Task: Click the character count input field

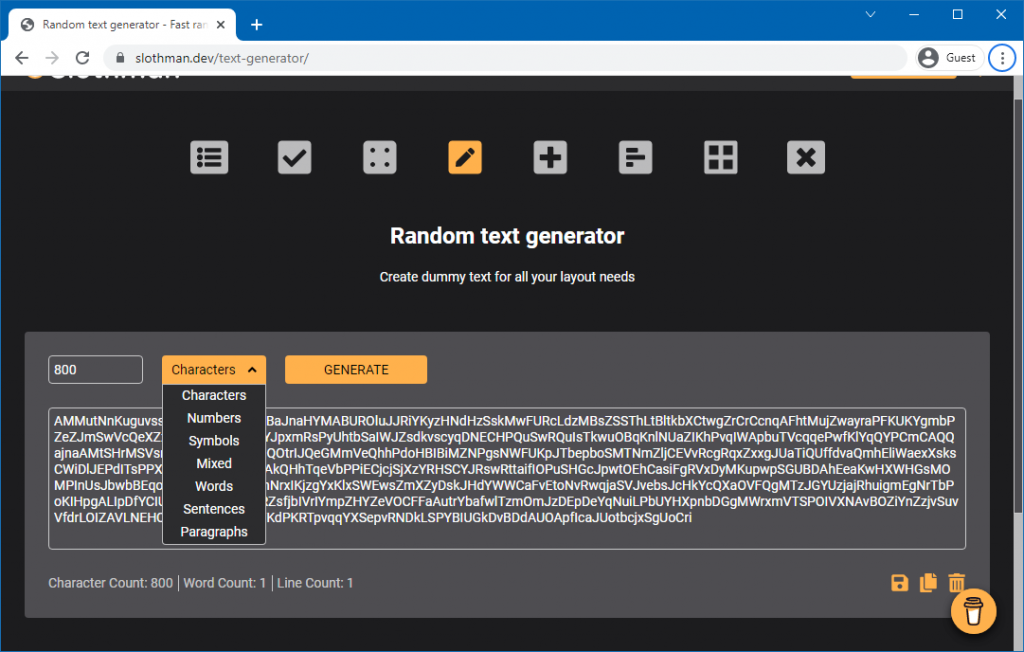Action: (x=95, y=369)
